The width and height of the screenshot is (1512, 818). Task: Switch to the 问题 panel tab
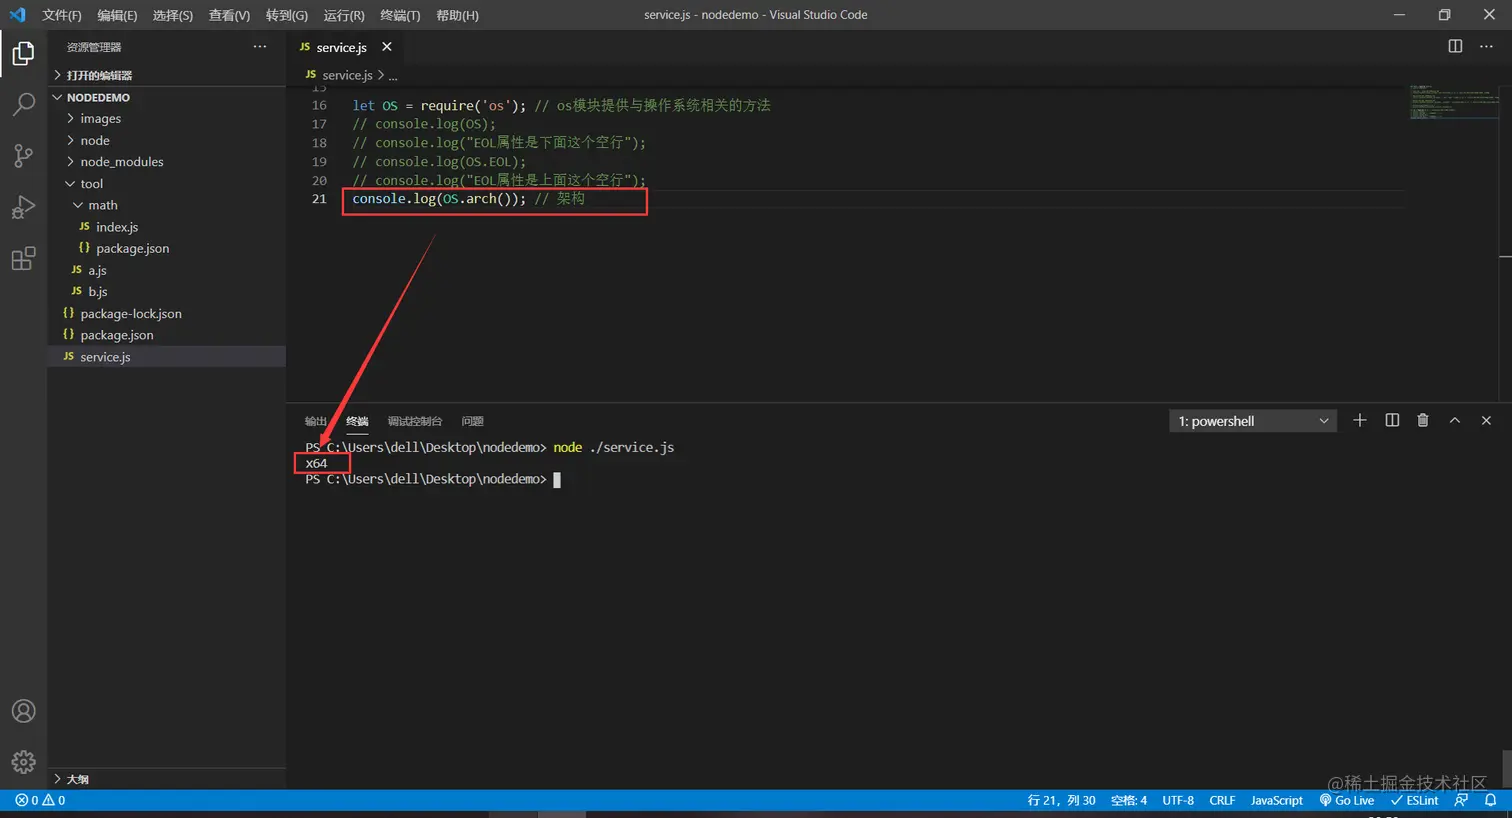[473, 421]
